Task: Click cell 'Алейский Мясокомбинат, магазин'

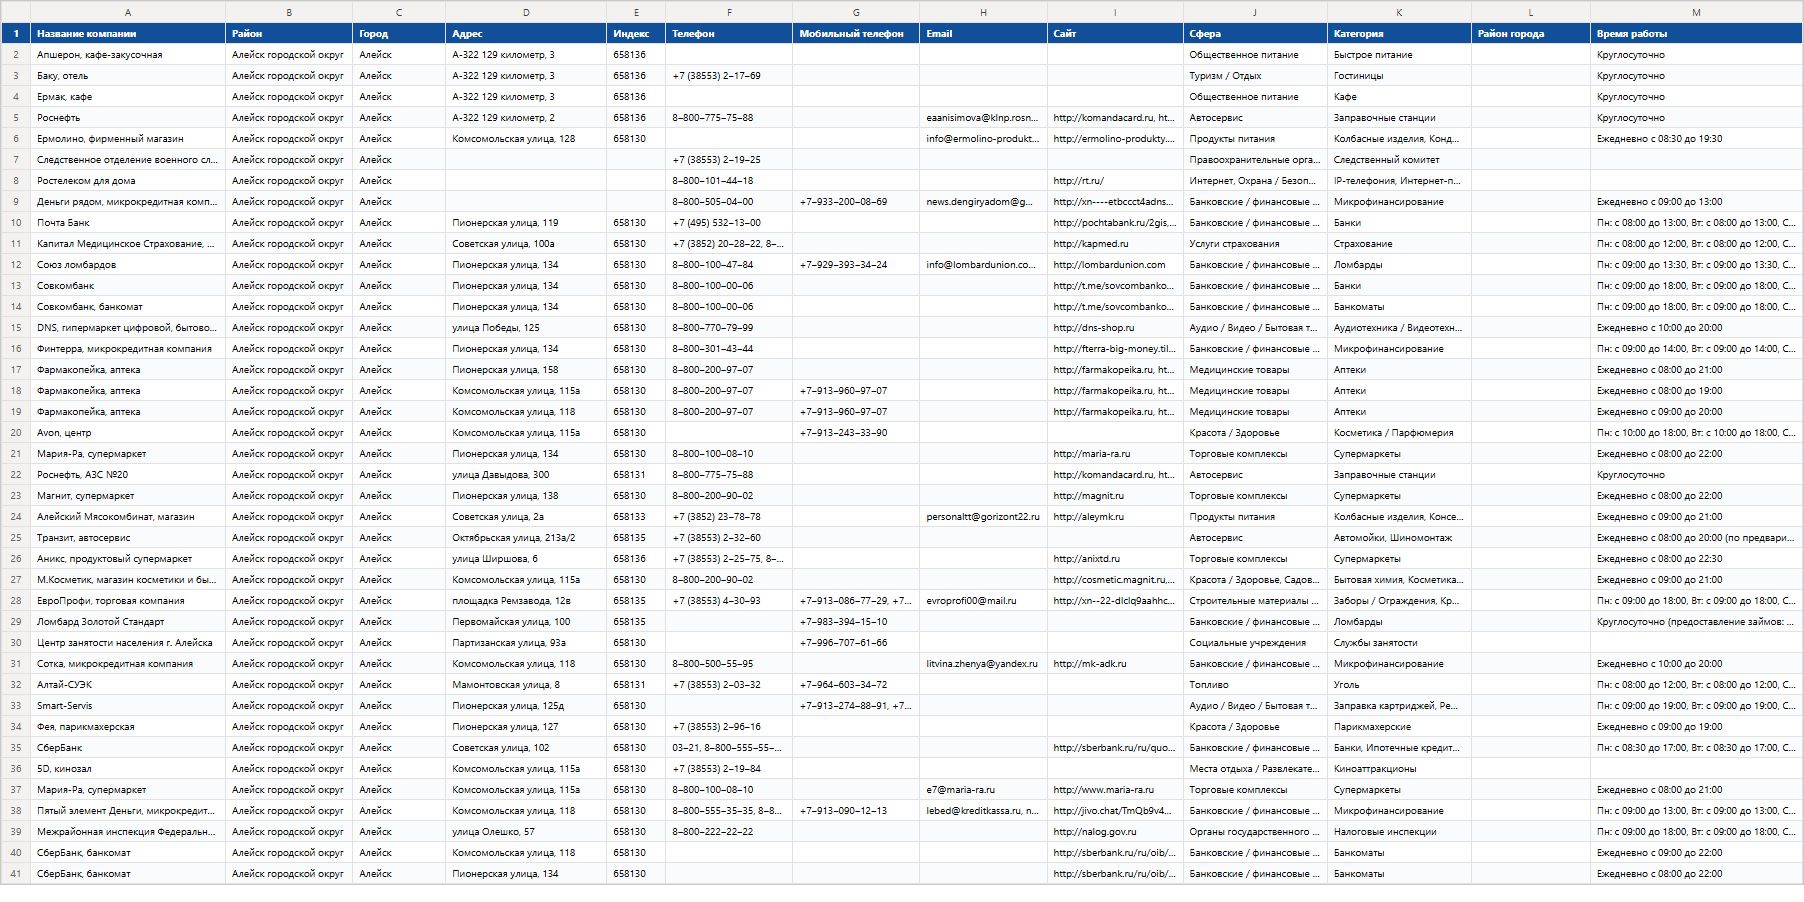Action: click(x=128, y=517)
